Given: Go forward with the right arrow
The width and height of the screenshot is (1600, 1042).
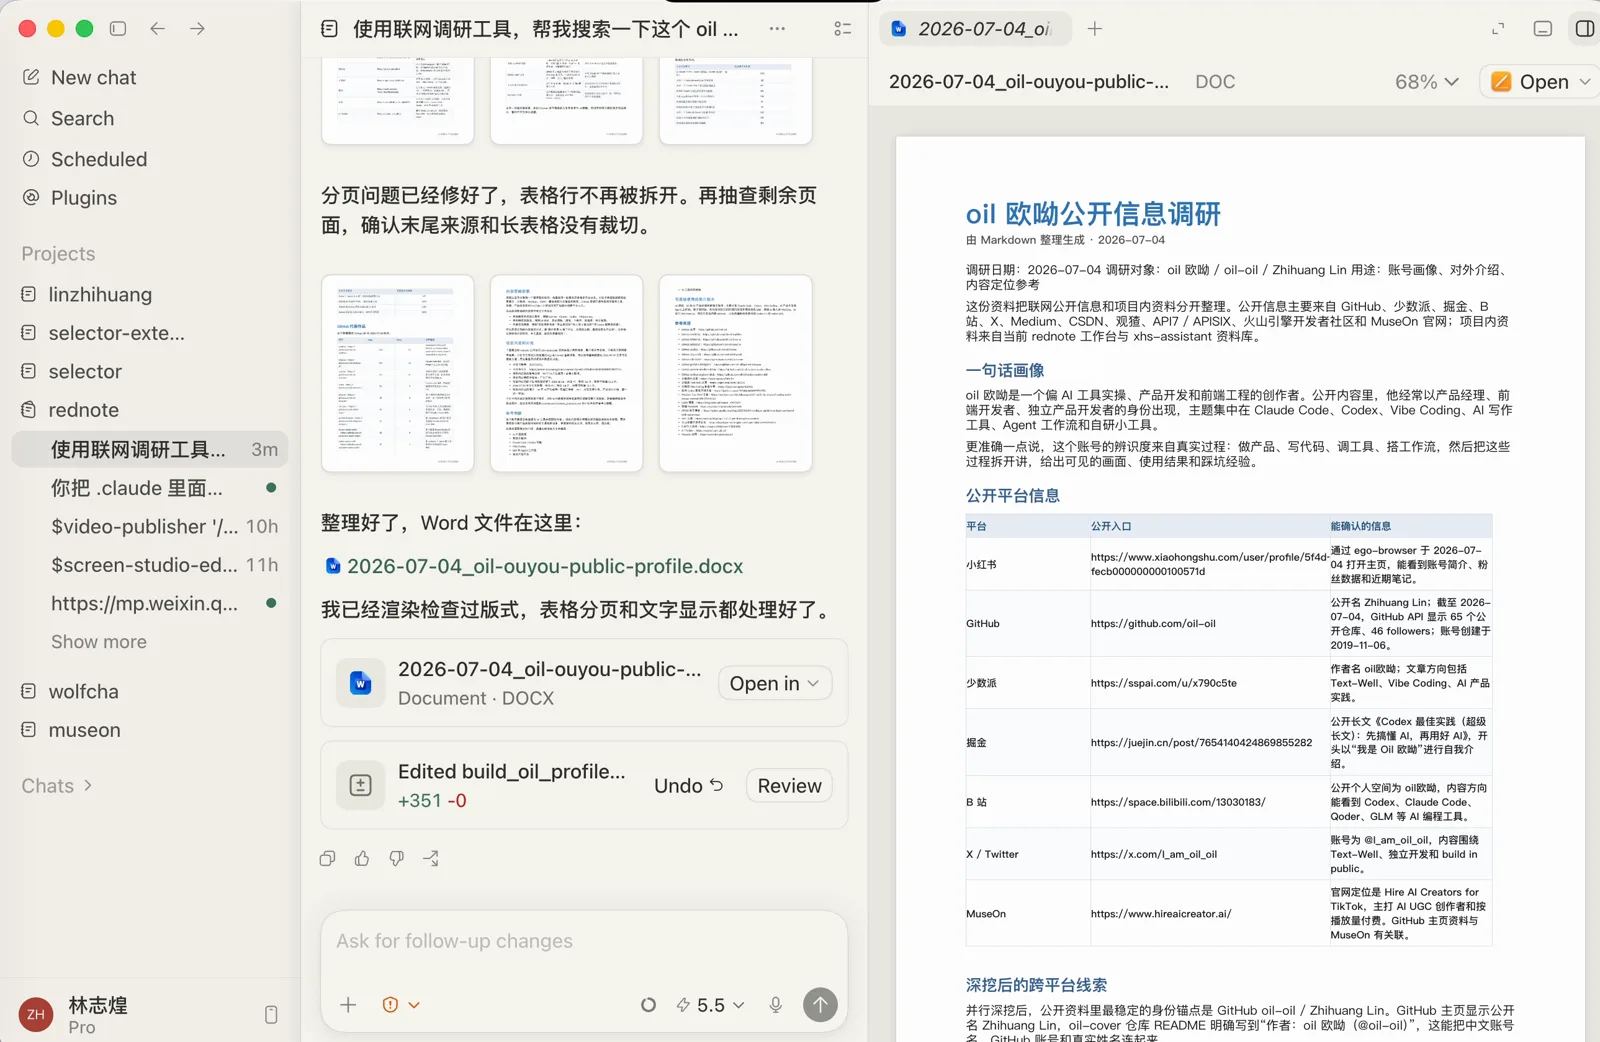Looking at the screenshot, I should click(198, 29).
